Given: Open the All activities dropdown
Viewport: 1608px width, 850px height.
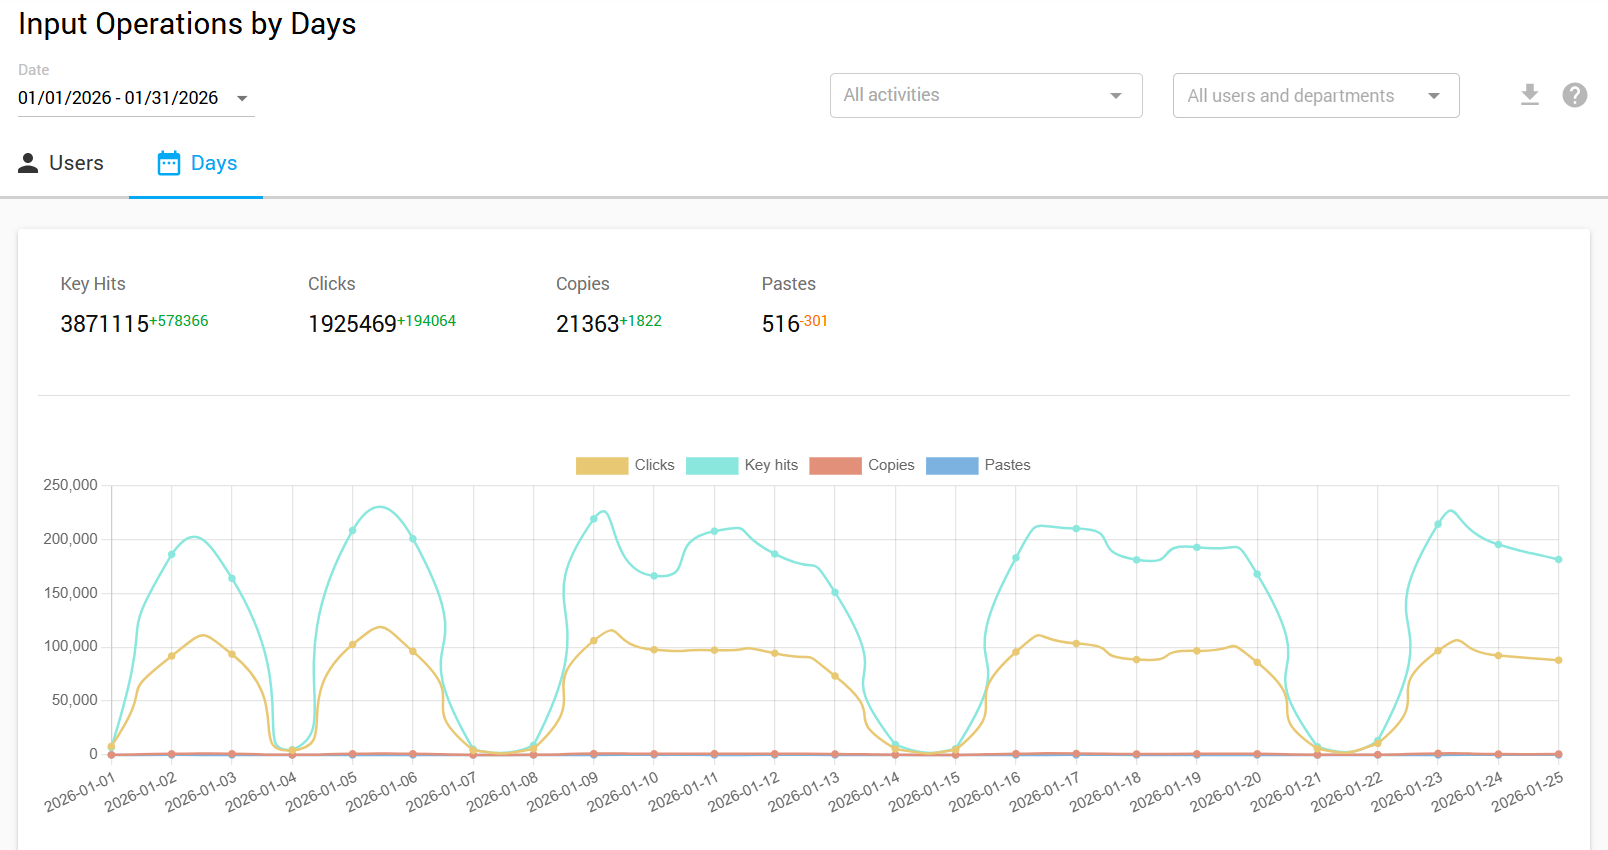Looking at the screenshot, I should click(x=985, y=95).
